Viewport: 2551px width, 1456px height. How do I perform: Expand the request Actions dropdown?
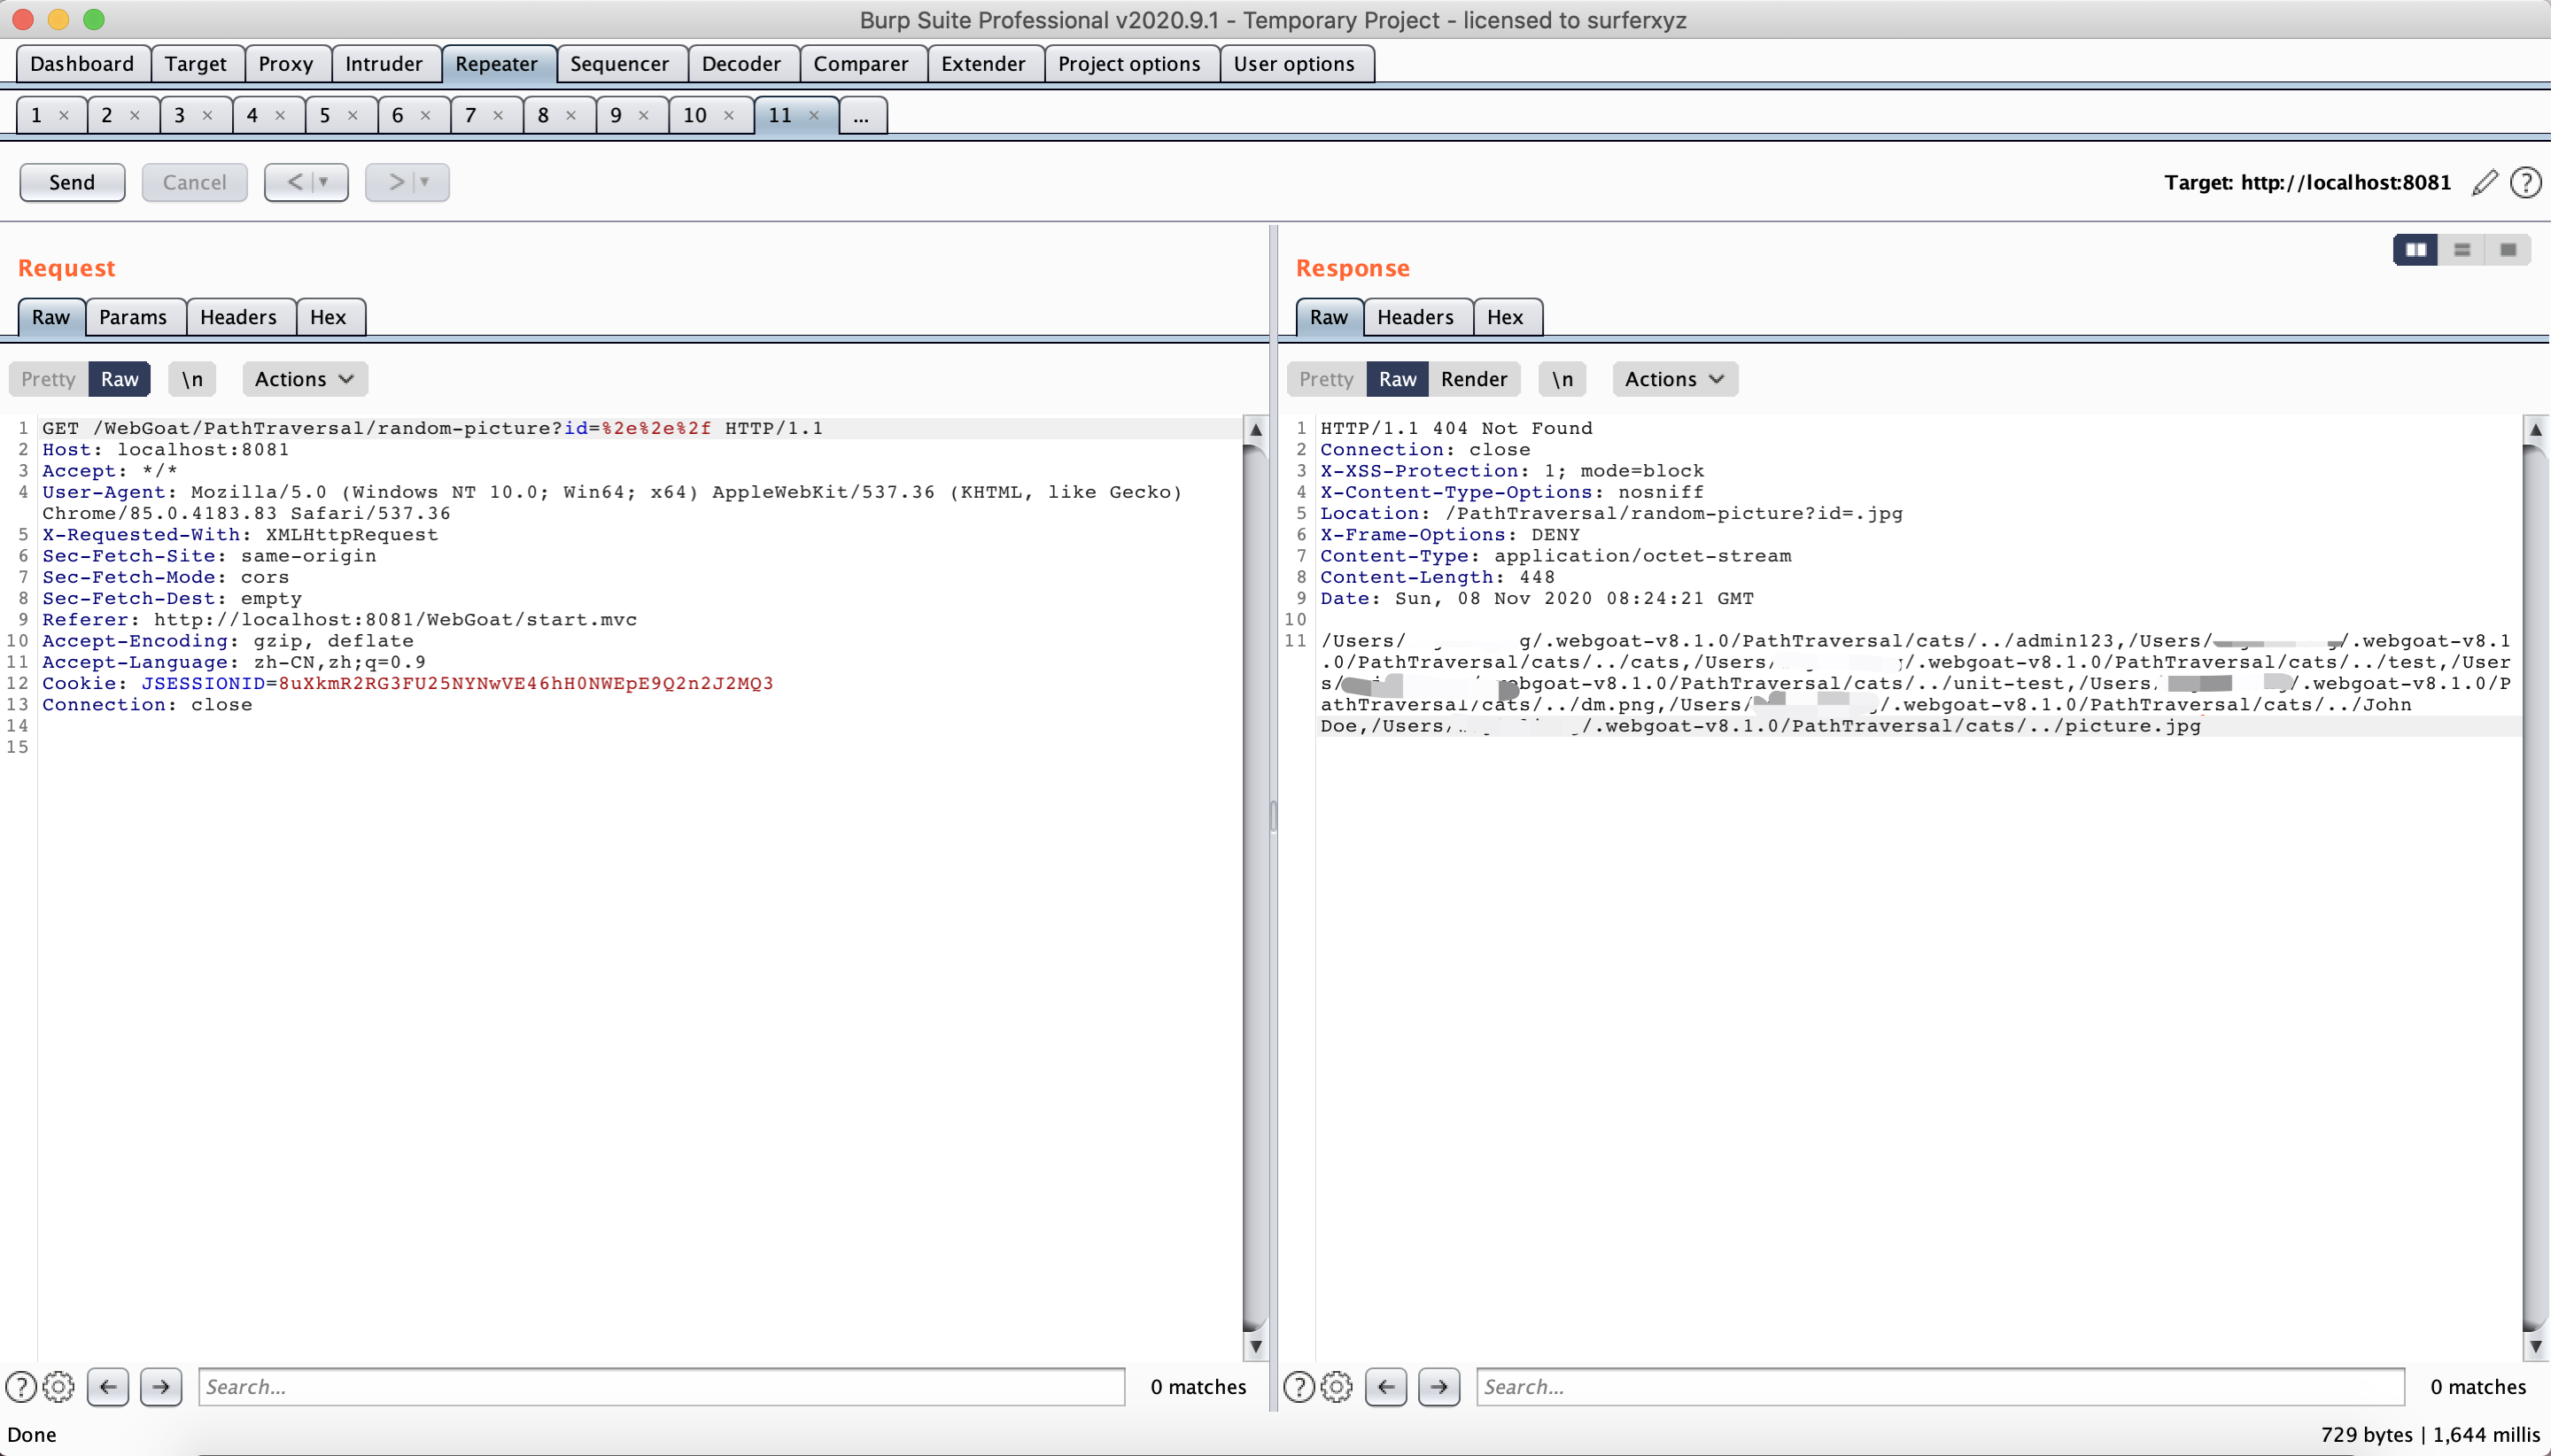coord(304,379)
